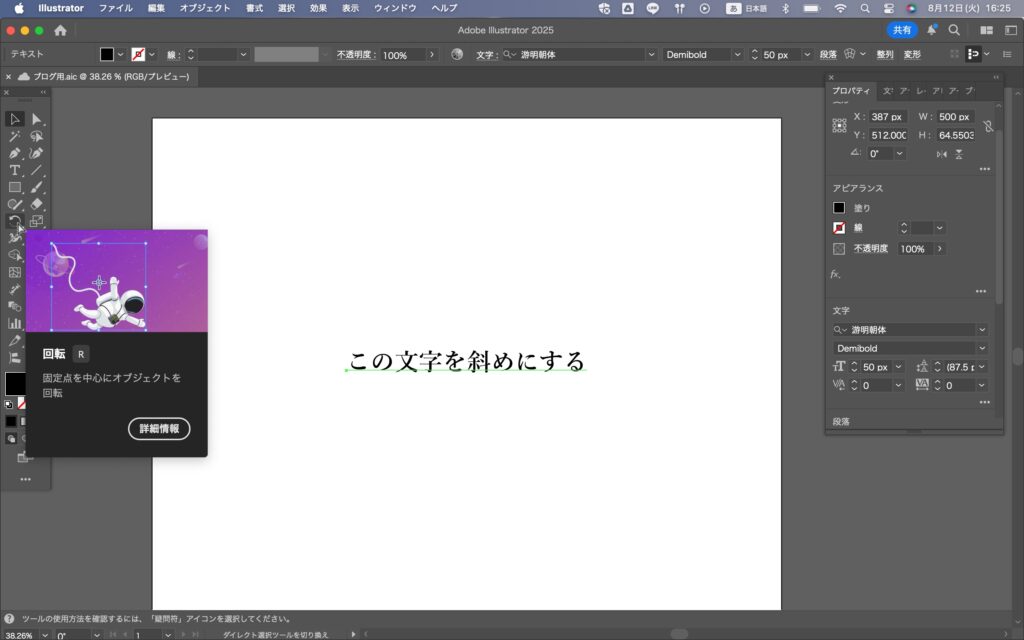Select the Pen tool
Image resolution: width=1024 pixels, height=640 pixels.
tap(14, 153)
